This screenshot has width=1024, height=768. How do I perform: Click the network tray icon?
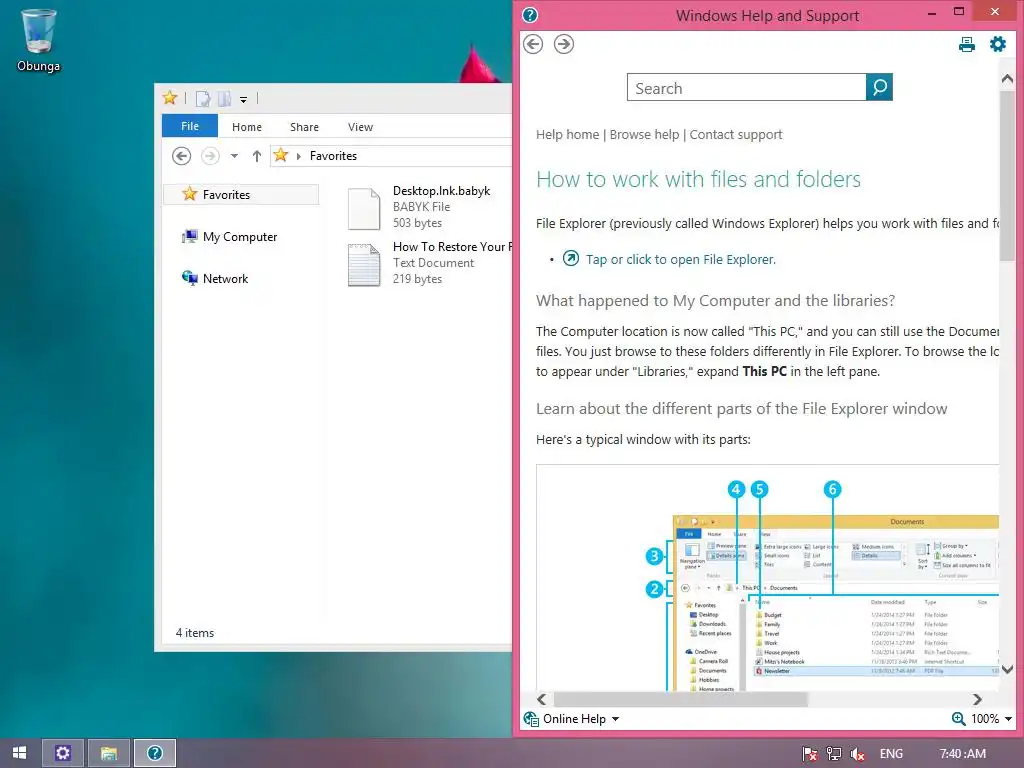[833, 754]
